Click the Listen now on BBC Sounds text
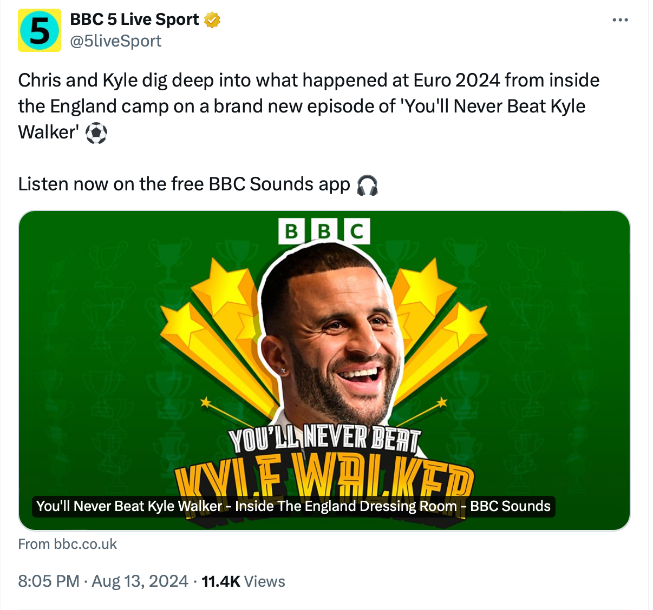 point(185,185)
